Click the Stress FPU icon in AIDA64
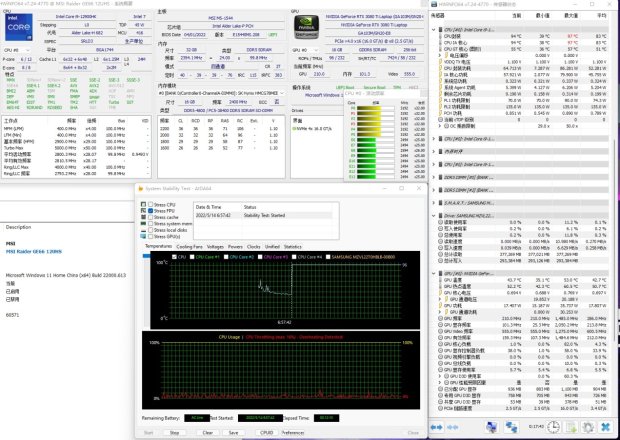The image size is (620, 440). (x=143, y=211)
